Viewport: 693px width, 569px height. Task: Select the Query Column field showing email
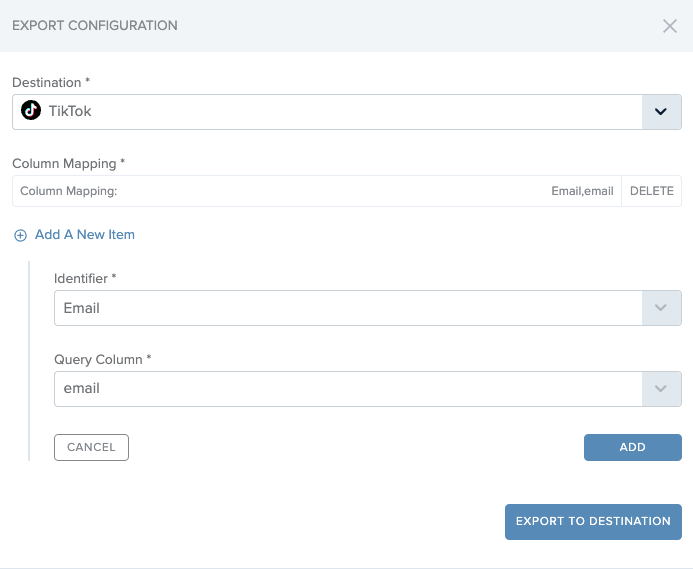coord(348,389)
